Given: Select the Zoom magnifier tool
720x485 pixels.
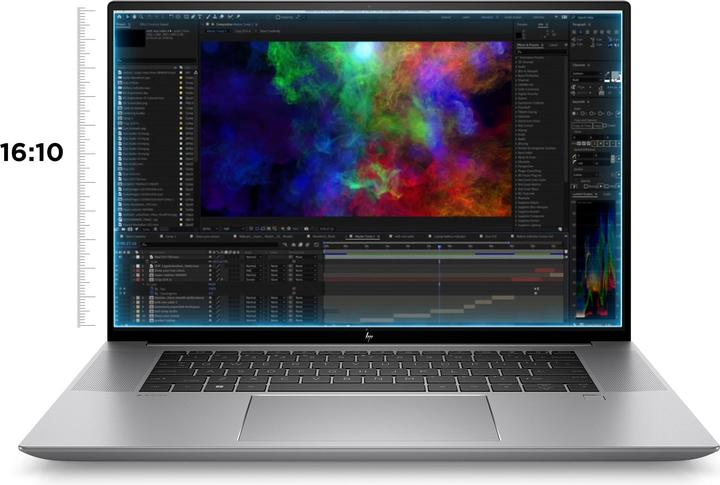Looking at the screenshot, I should point(141,17).
